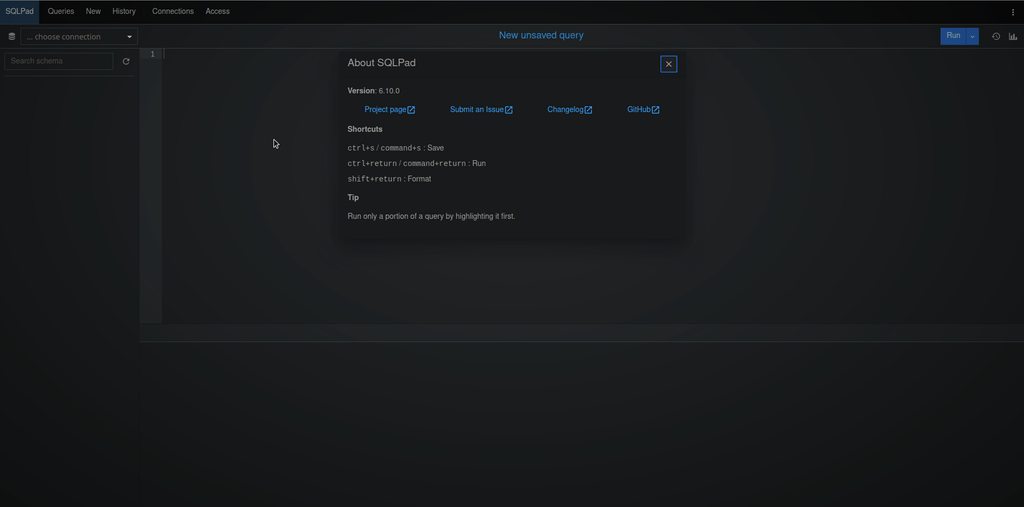Click external-link icon beside Submit an Issue
The image size is (1024, 507).
click(509, 110)
